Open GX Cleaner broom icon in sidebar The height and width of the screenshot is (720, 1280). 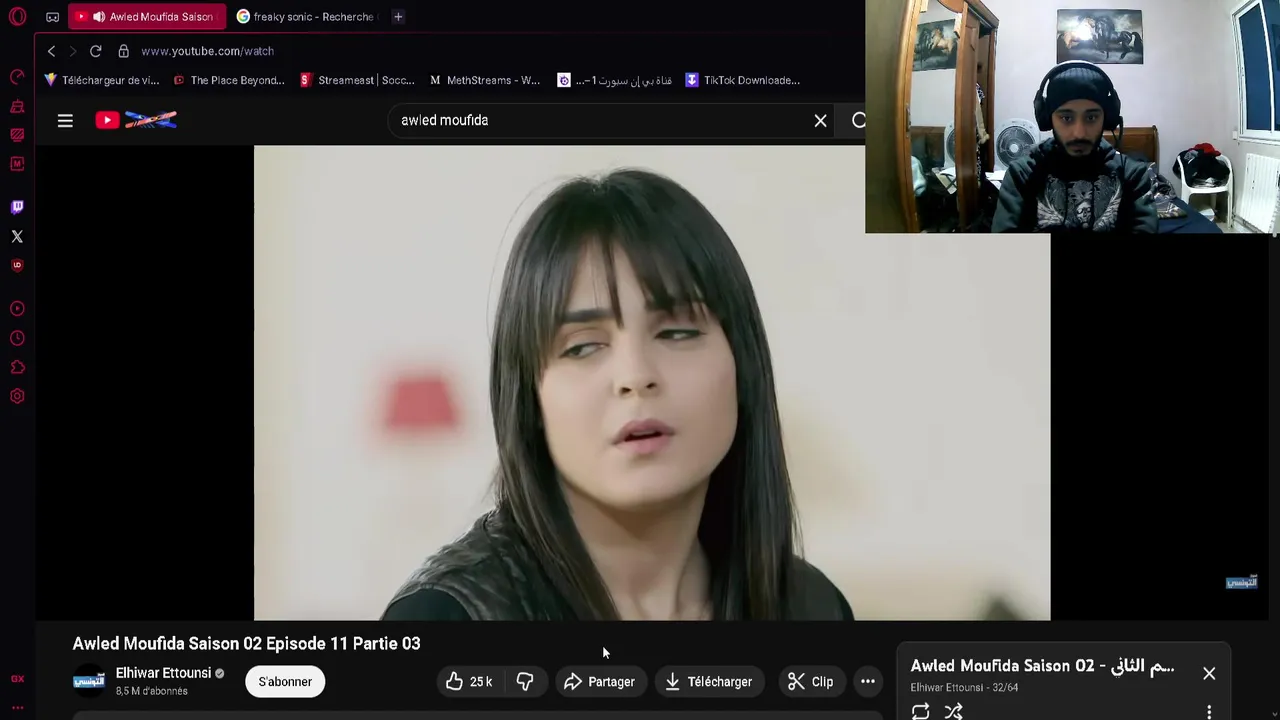point(17,106)
